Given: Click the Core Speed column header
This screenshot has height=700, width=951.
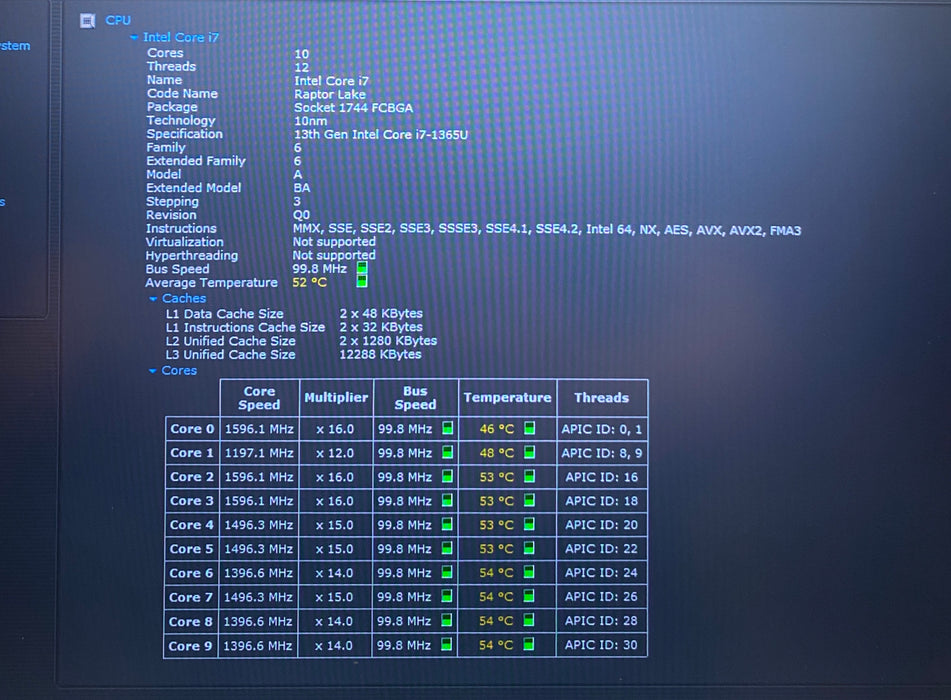Looking at the screenshot, I should [260, 398].
